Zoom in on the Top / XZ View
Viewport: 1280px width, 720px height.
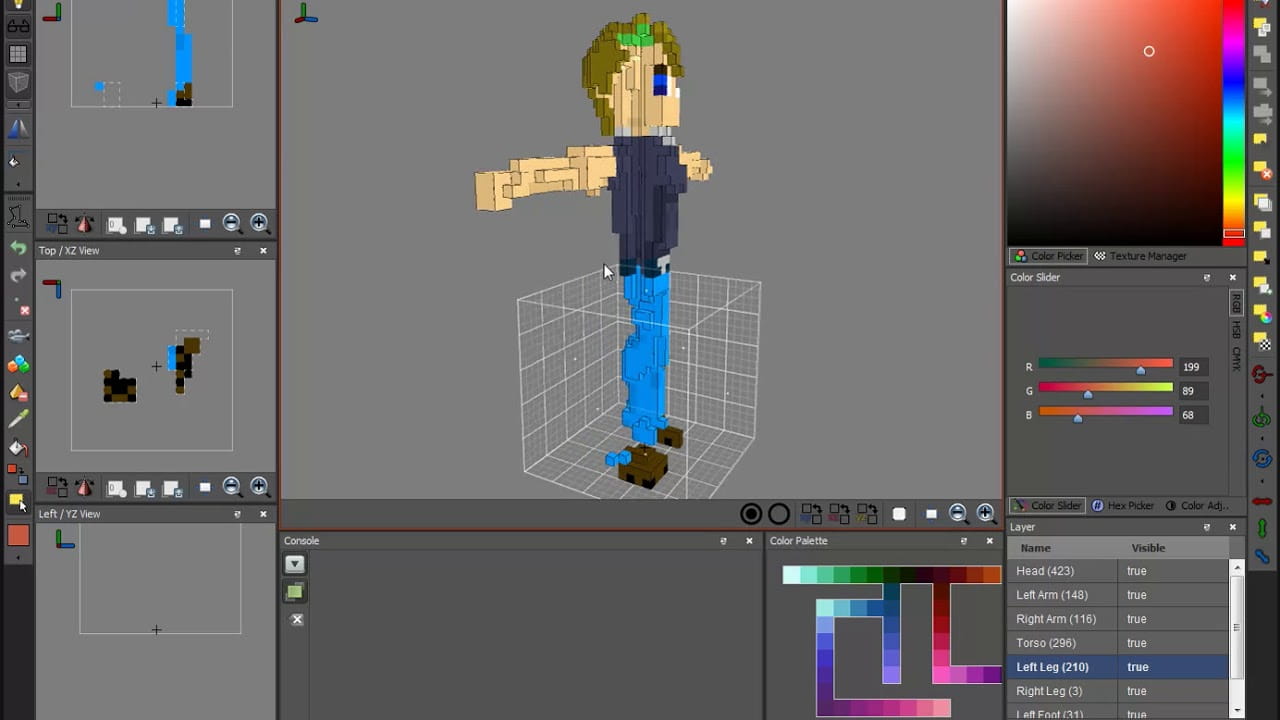click(260, 487)
